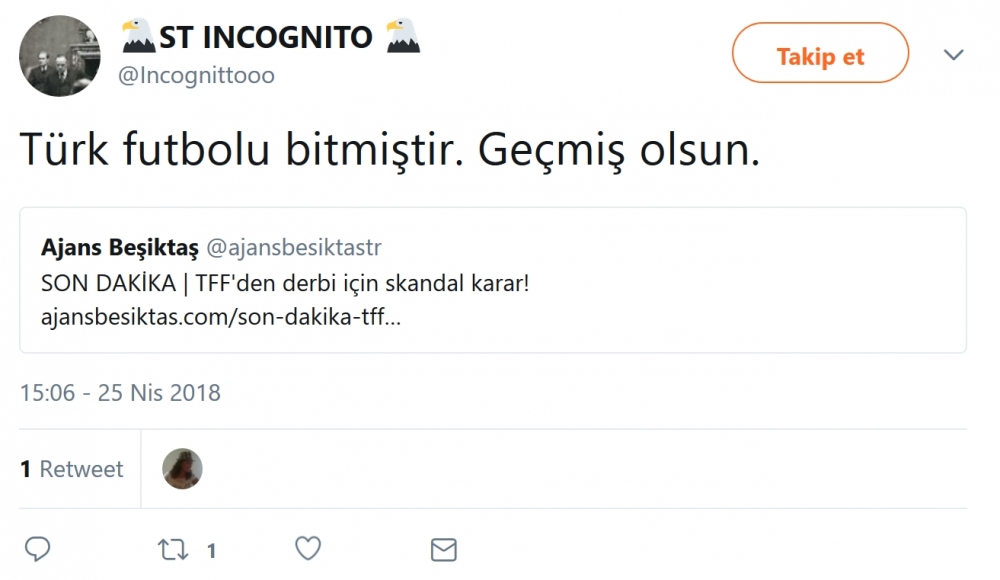Open the ST INCOGNITO profile picture
Image resolution: width=1000 pixels, height=580 pixels.
[60, 56]
